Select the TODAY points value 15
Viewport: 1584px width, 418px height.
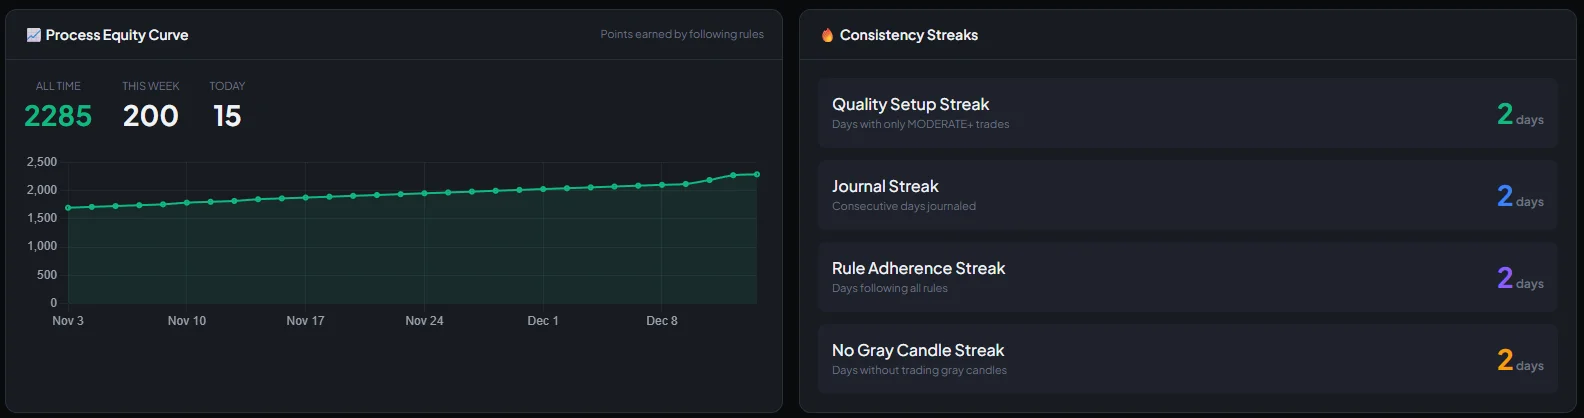point(227,116)
